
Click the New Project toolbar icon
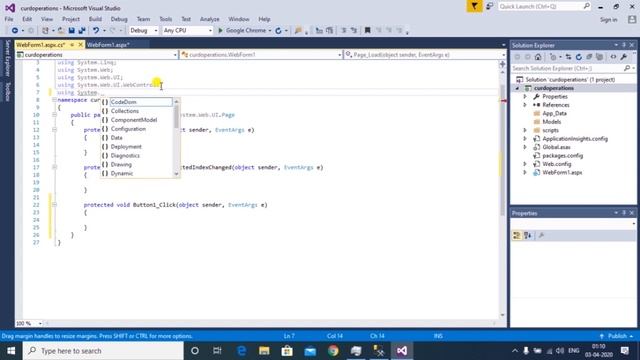coord(45,31)
